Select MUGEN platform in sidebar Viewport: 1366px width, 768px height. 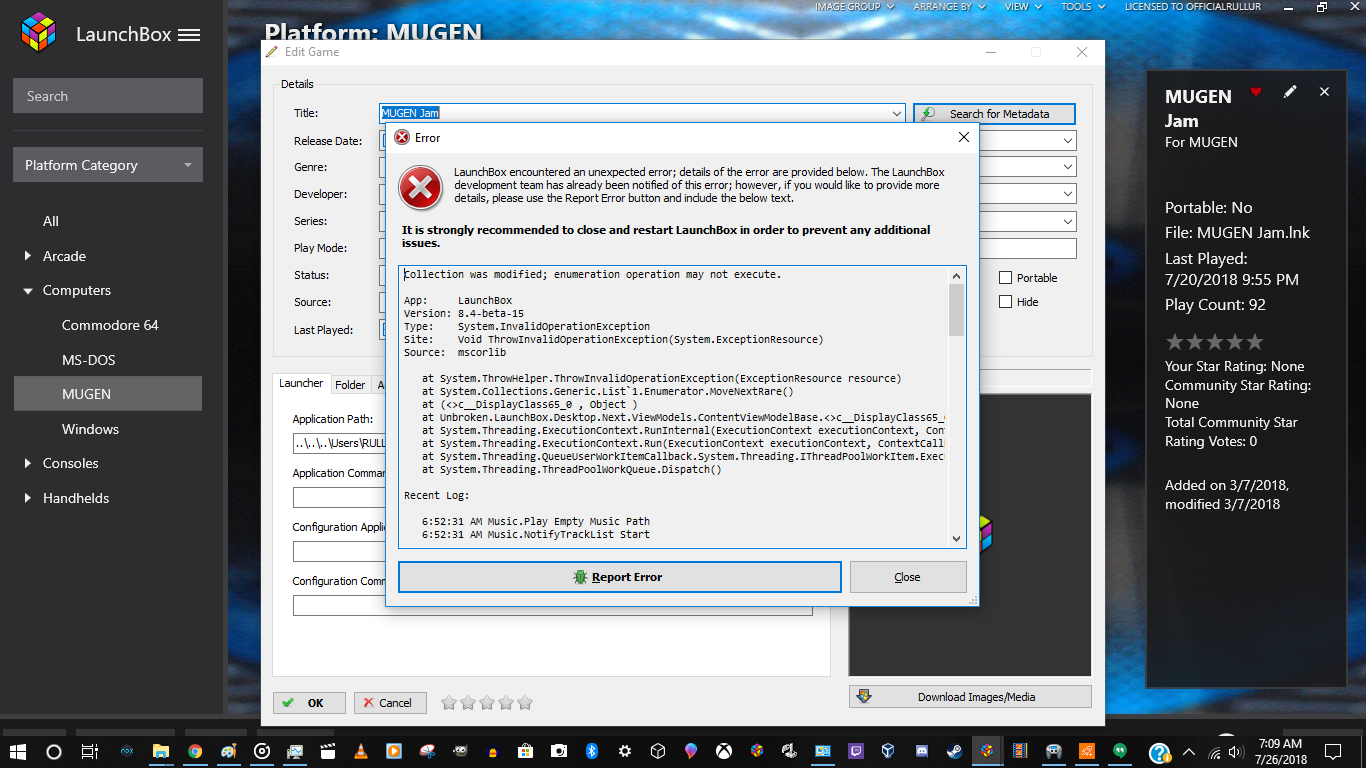coord(108,394)
